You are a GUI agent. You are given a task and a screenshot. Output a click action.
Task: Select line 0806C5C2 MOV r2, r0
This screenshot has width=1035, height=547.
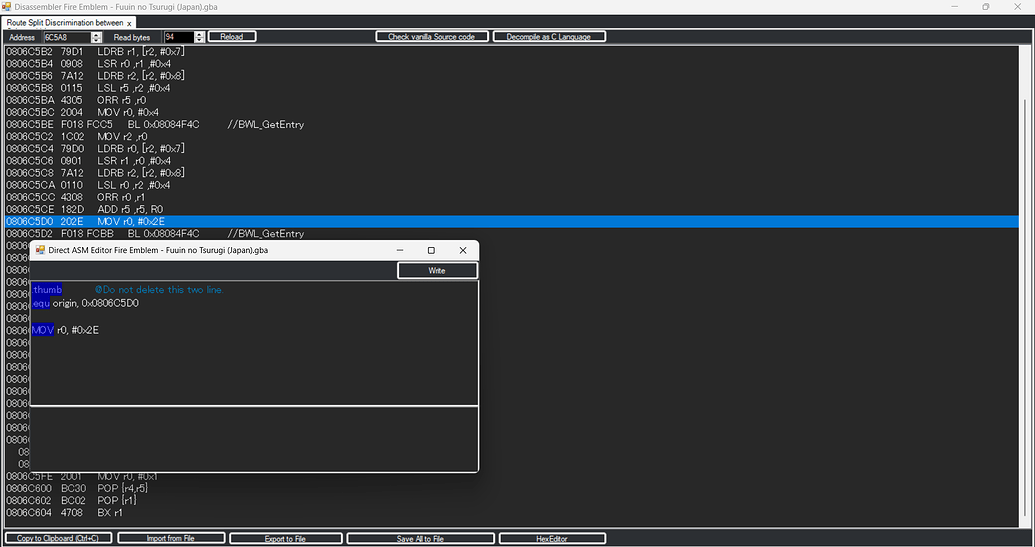pyautogui.click(x=512, y=137)
